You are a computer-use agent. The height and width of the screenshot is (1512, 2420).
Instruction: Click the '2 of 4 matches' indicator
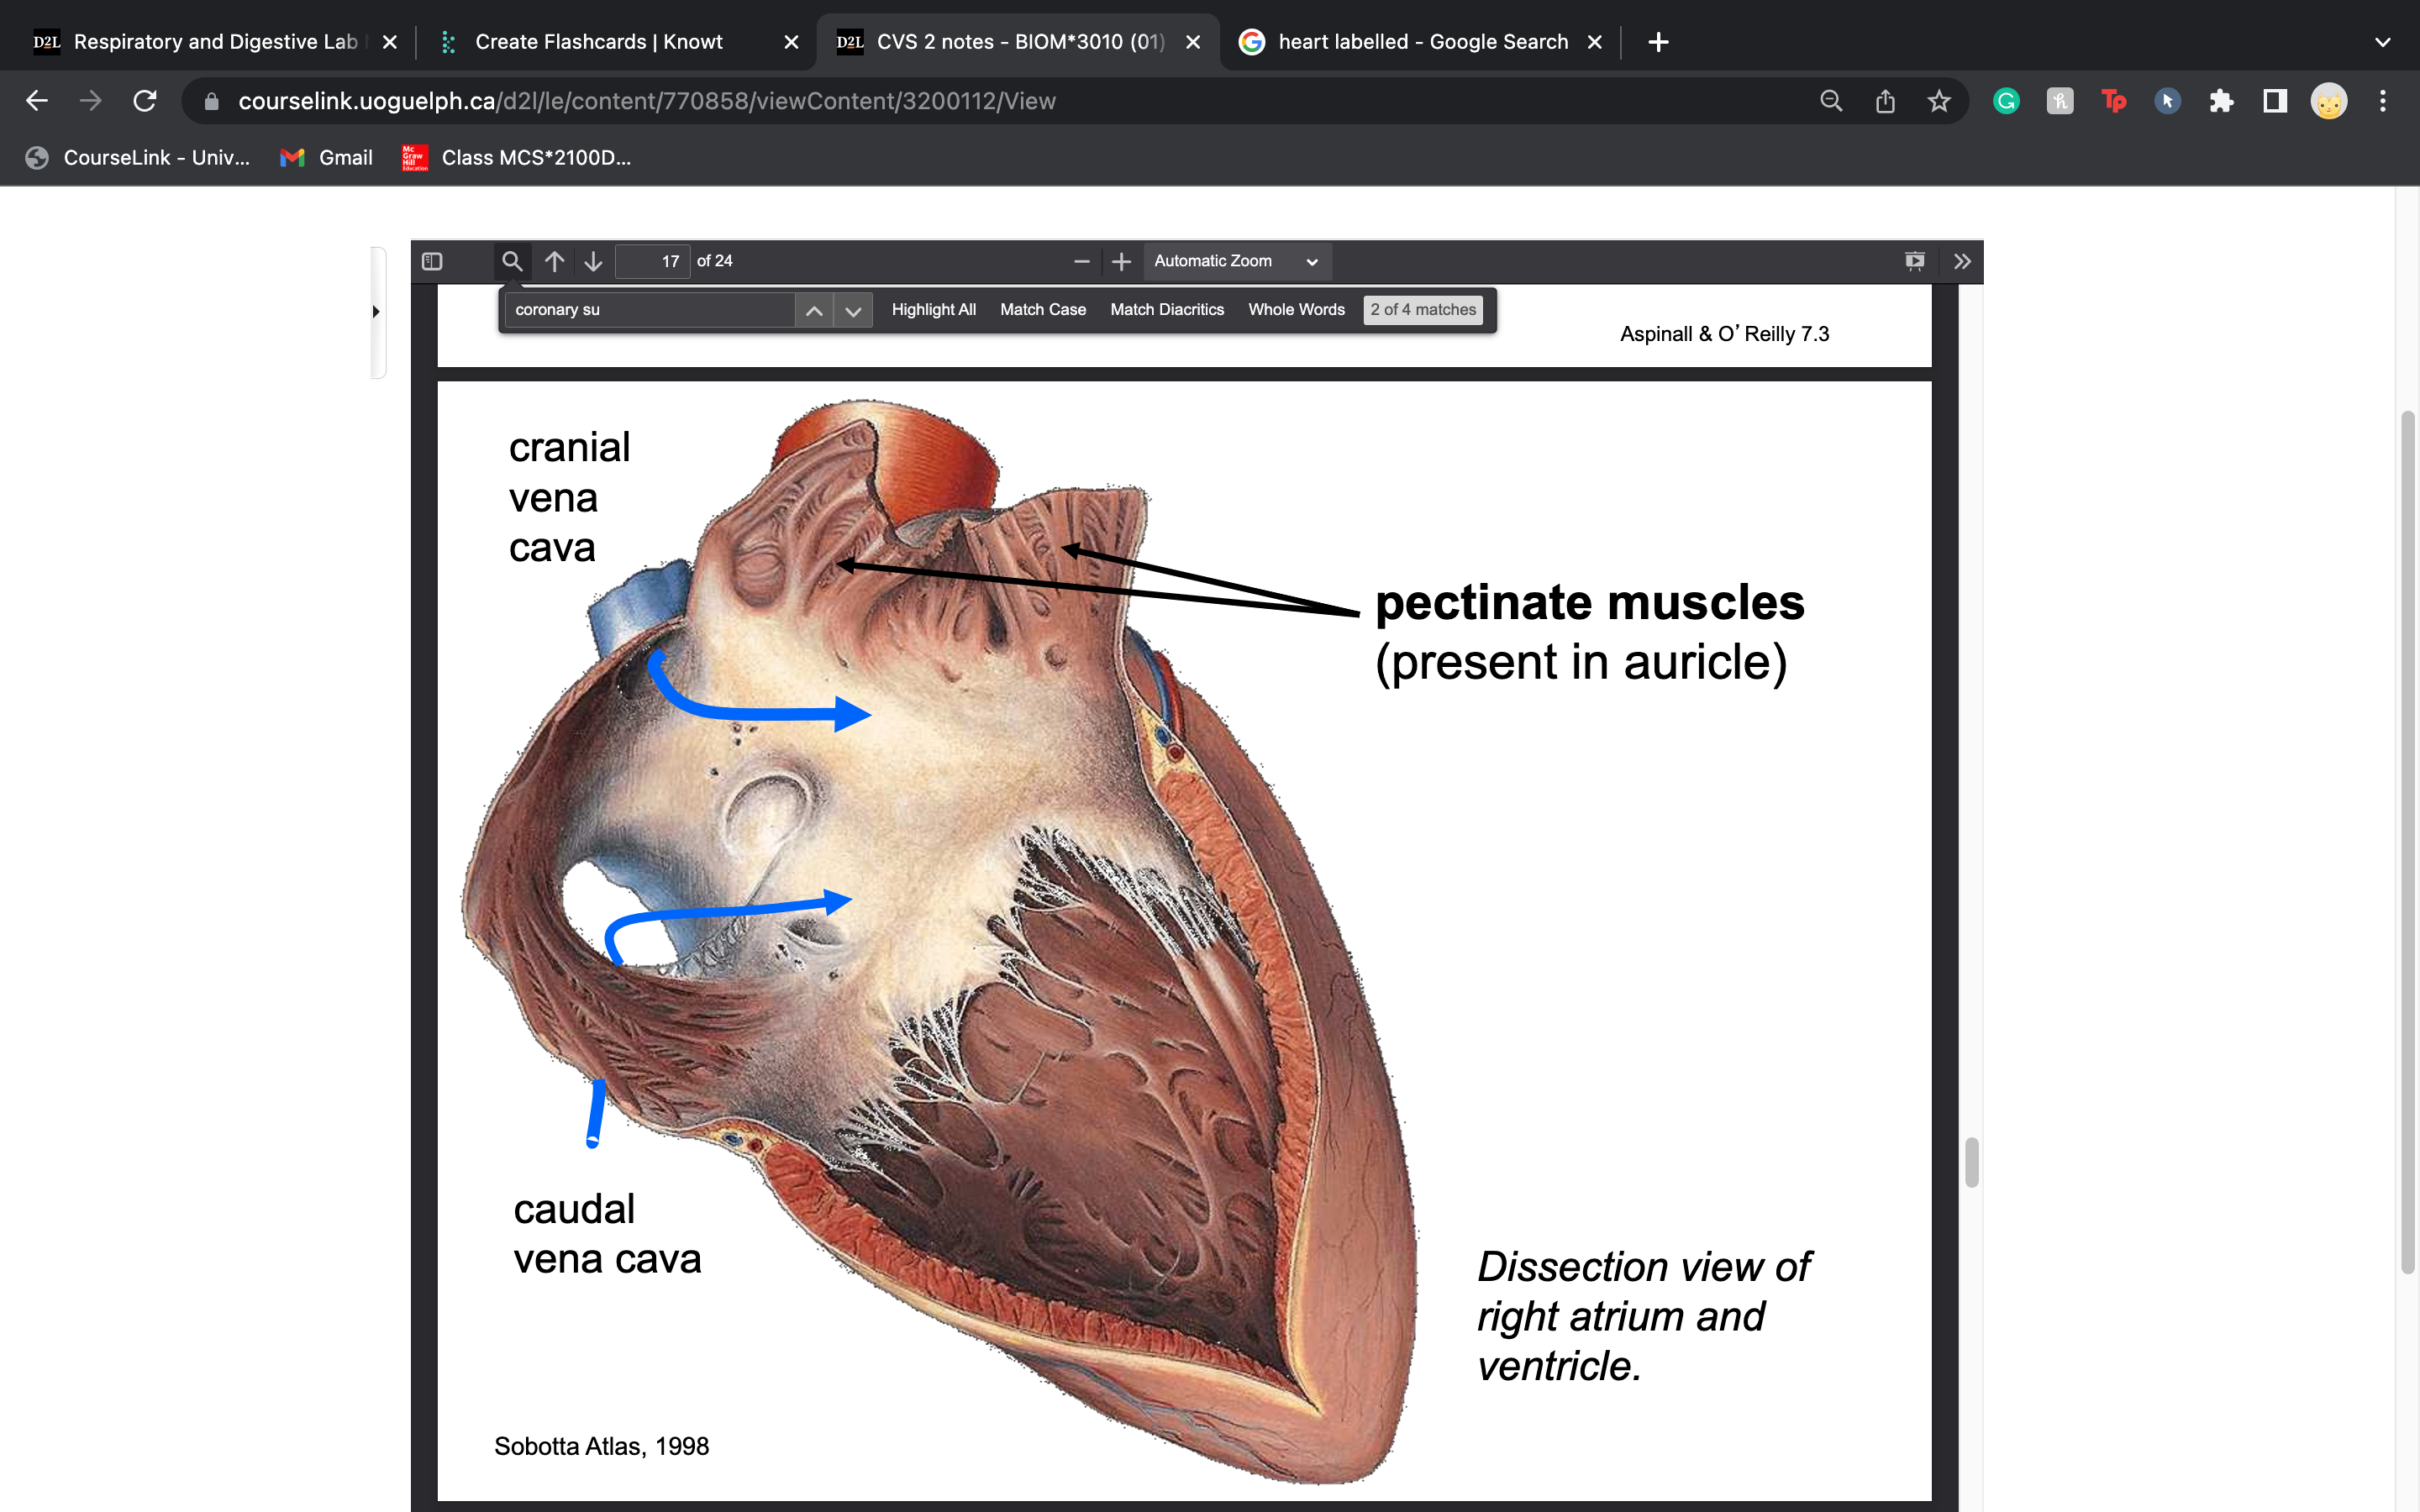(1423, 310)
